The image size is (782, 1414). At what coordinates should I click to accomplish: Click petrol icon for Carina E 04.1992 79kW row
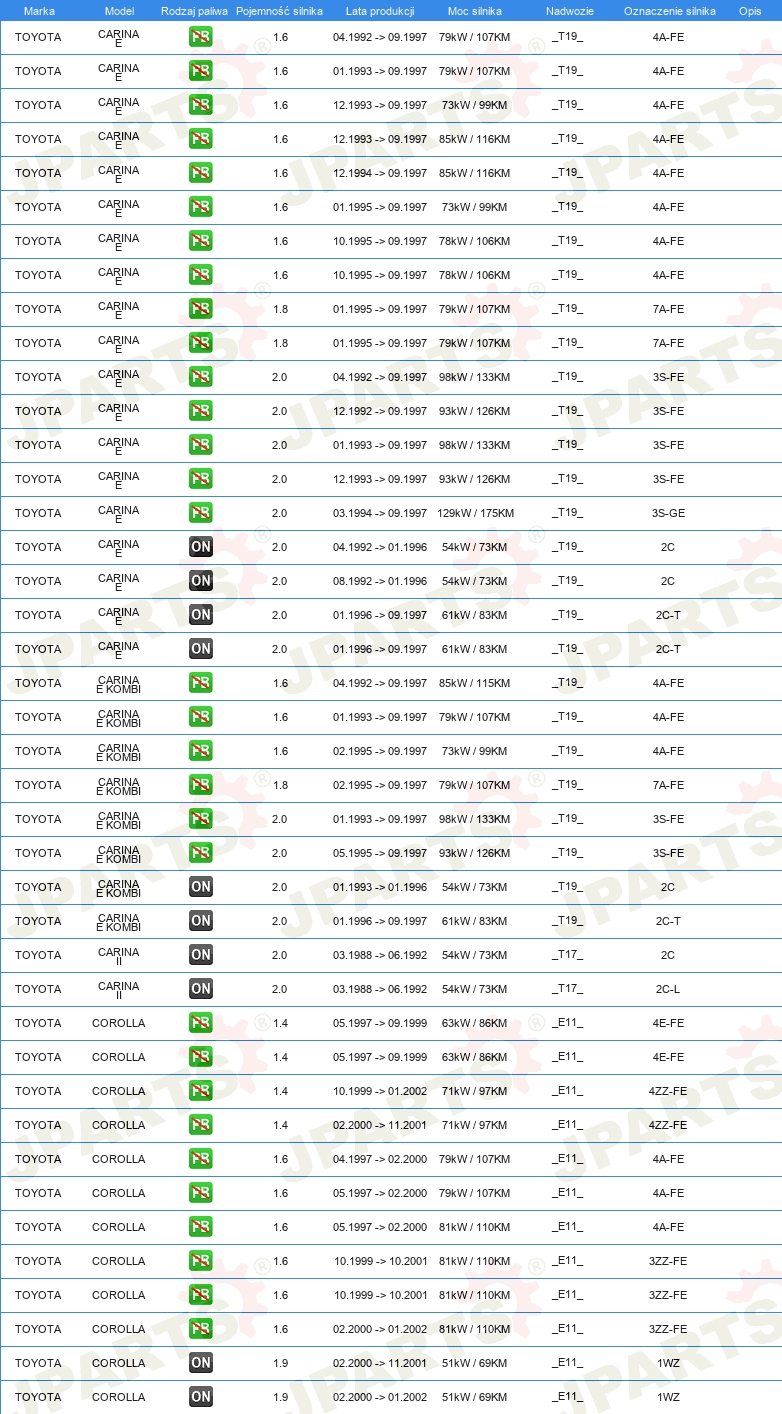point(200,37)
